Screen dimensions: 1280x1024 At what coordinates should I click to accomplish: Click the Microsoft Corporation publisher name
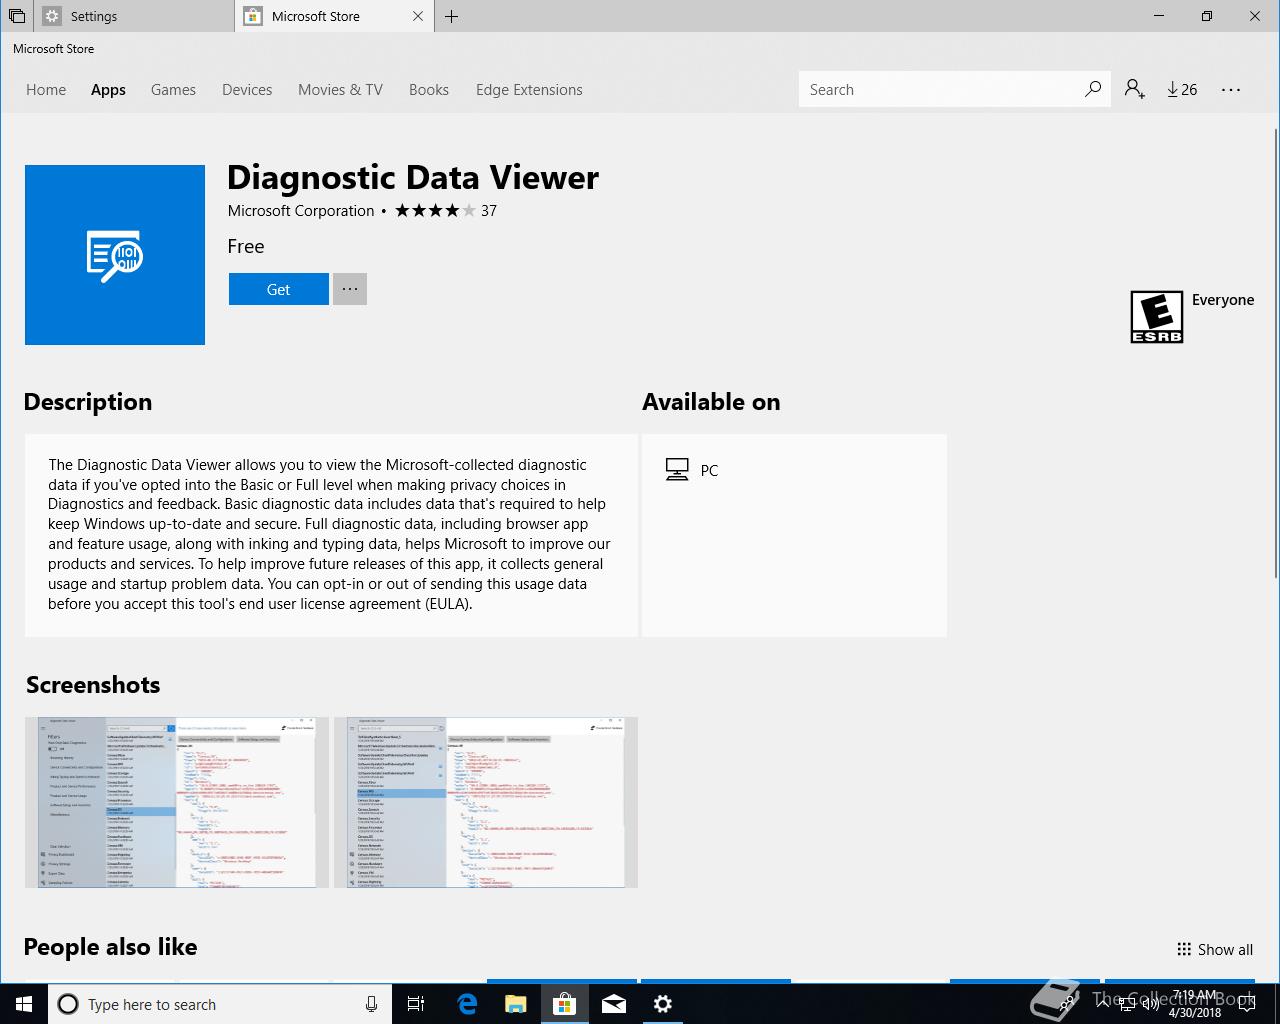pos(301,210)
